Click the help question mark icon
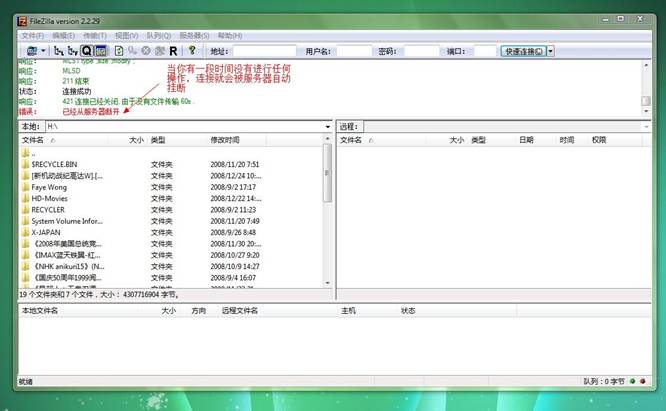Image resolution: width=666 pixels, height=411 pixels. click(192, 51)
